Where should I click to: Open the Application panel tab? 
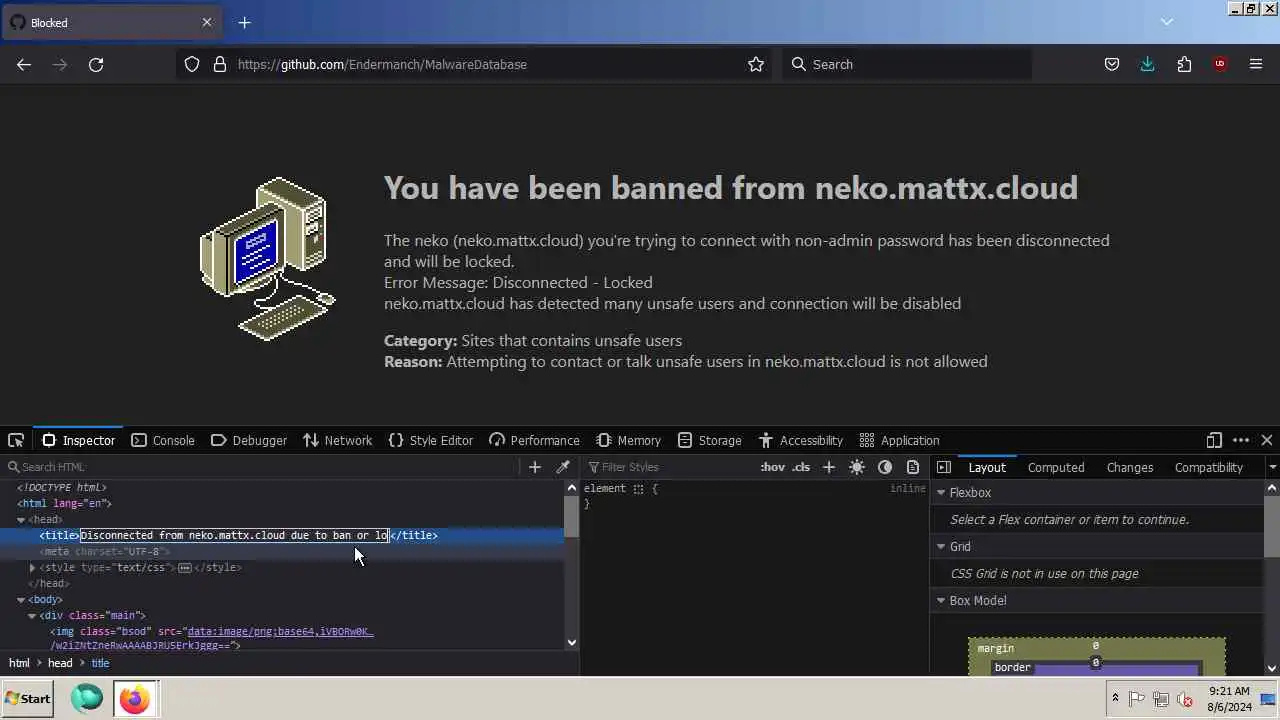[900, 440]
